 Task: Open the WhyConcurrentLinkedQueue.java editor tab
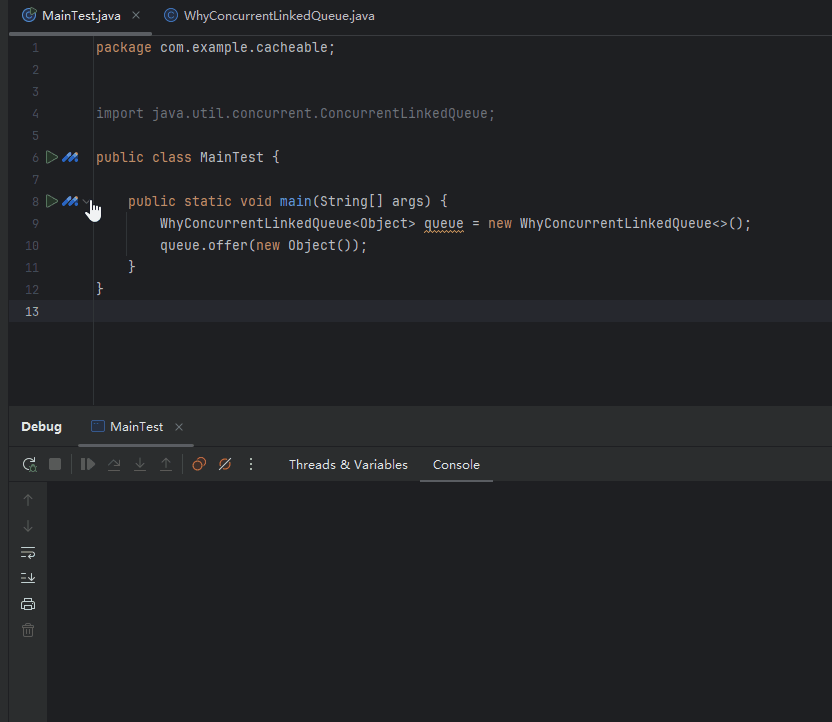click(269, 16)
